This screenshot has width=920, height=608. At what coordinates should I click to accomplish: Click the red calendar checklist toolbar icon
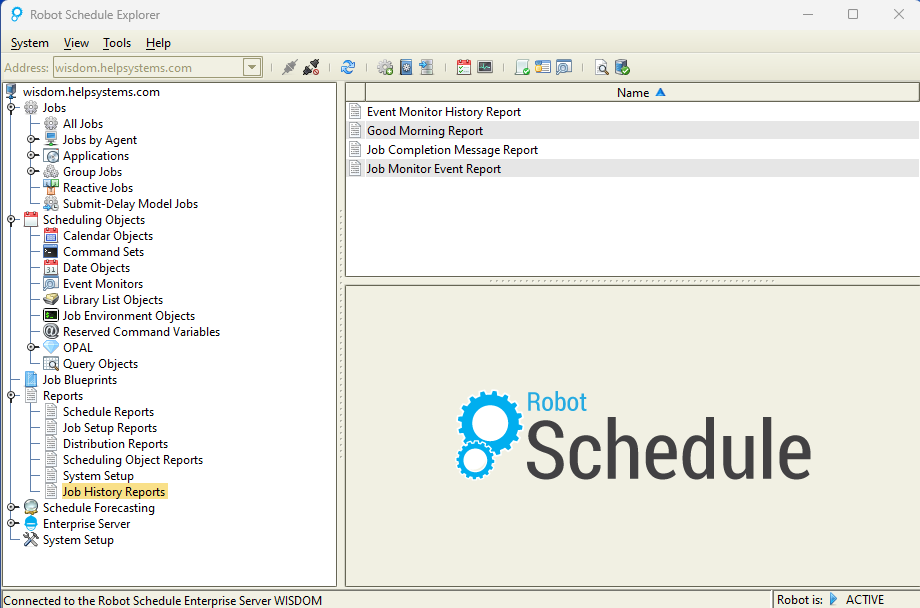click(x=464, y=67)
